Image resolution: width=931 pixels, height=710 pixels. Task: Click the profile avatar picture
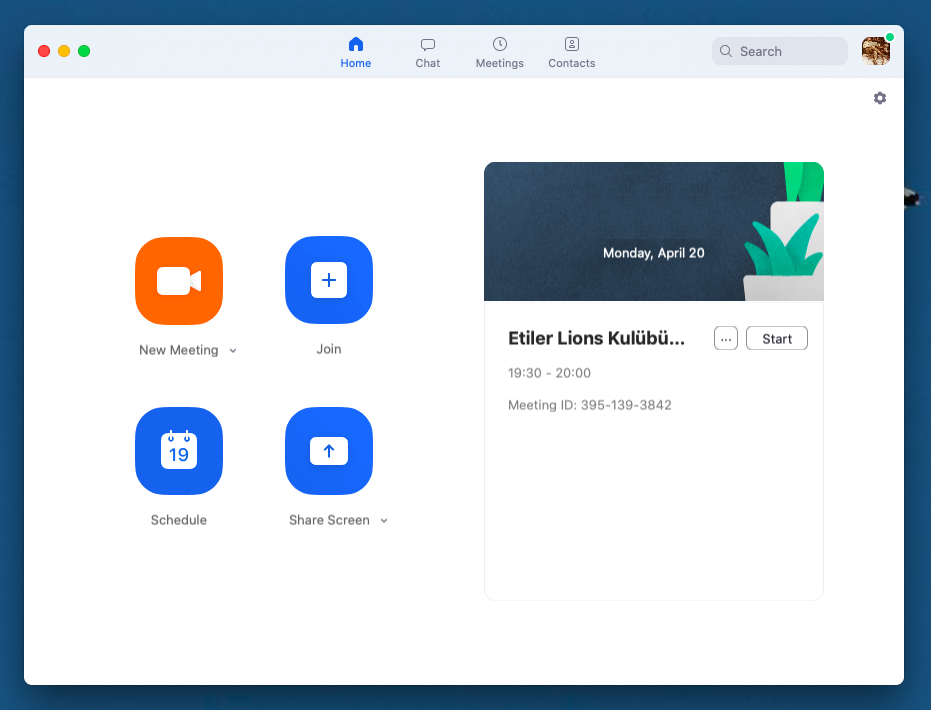pos(876,51)
